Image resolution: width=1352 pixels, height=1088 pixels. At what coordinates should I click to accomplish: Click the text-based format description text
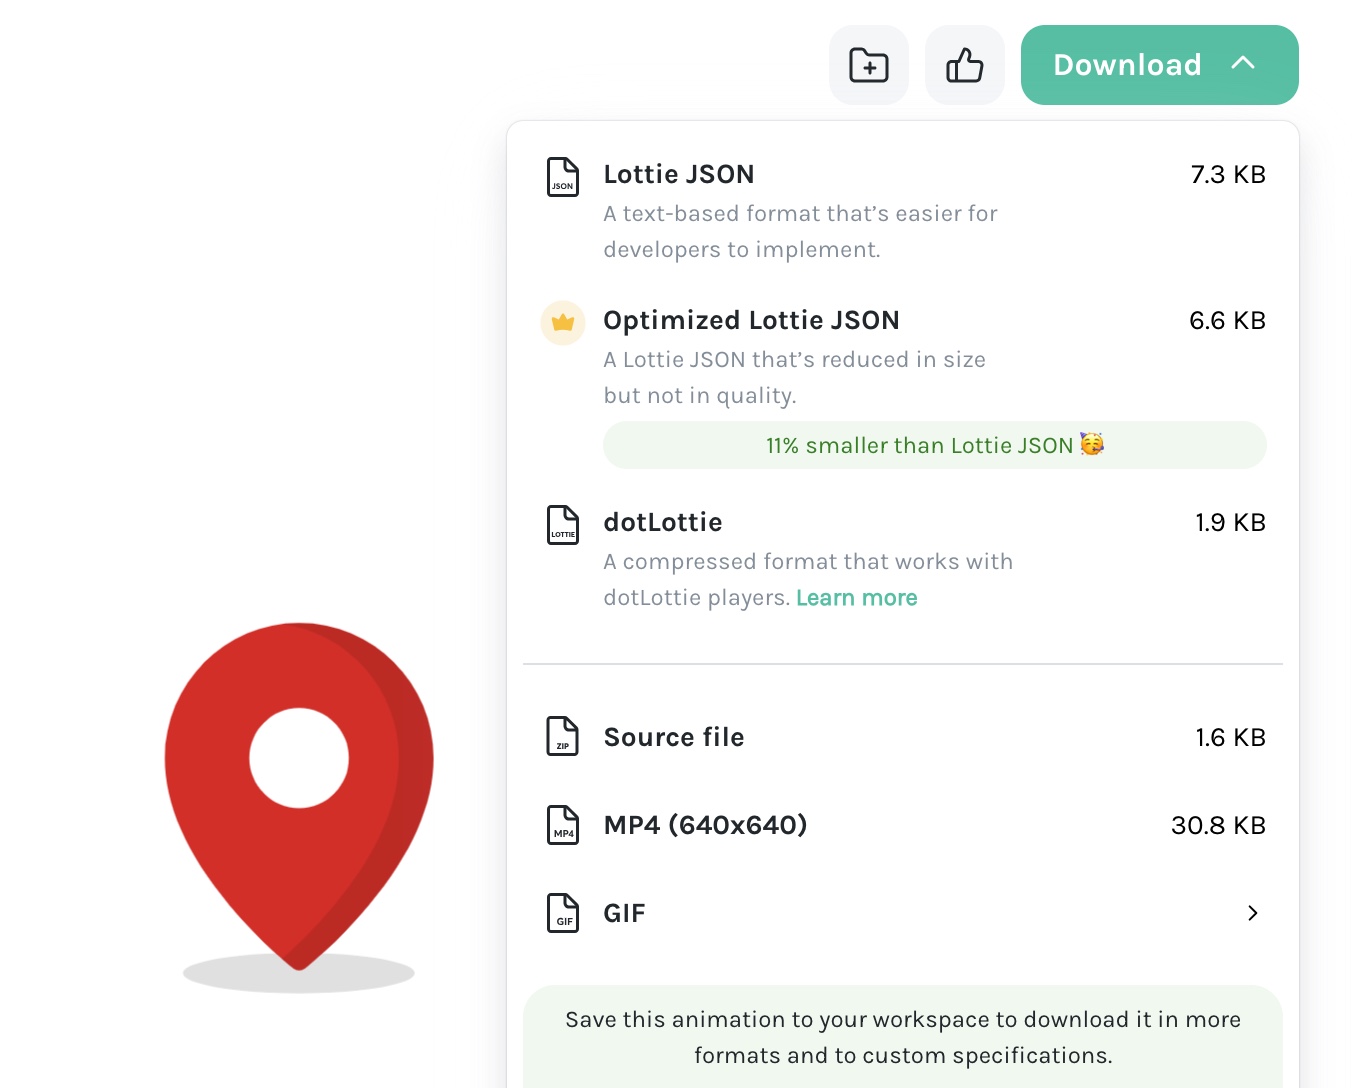tap(800, 232)
